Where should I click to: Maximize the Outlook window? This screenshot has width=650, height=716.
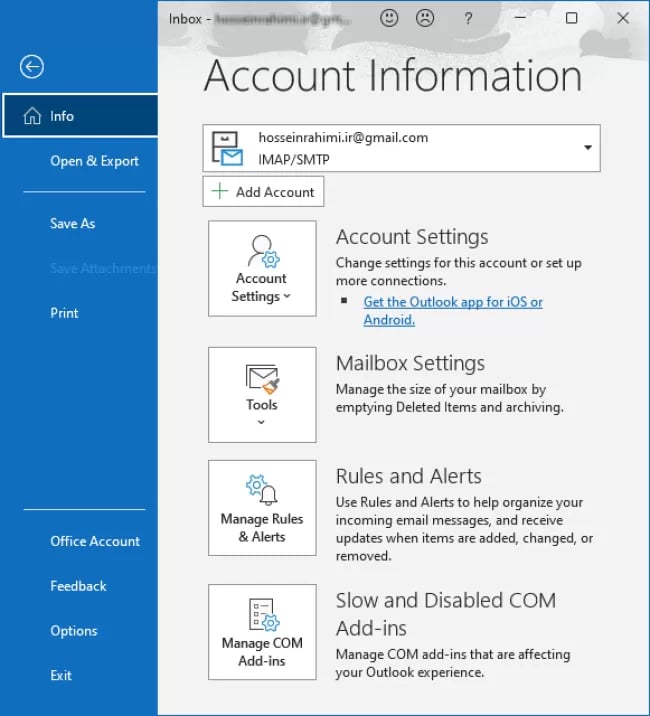pyautogui.click(x=571, y=18)
